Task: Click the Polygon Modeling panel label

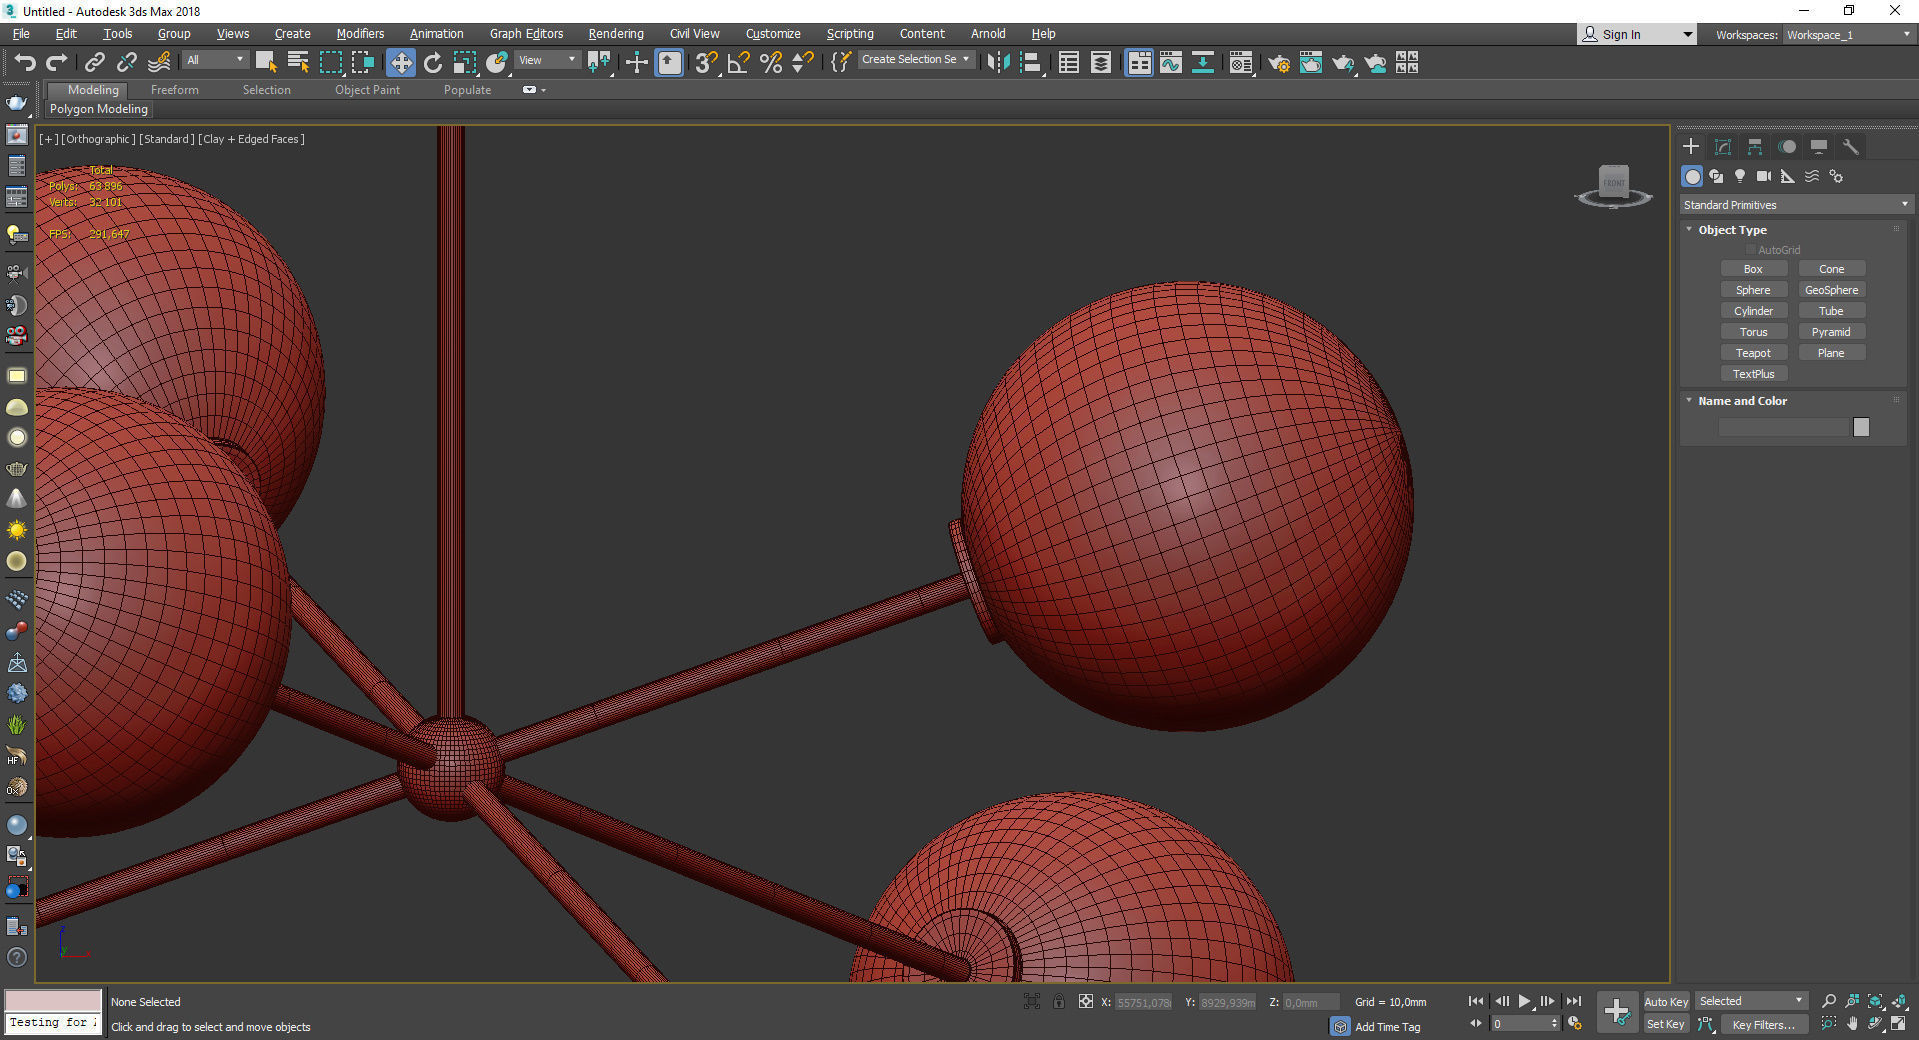Action: click(x=99, y=109)
